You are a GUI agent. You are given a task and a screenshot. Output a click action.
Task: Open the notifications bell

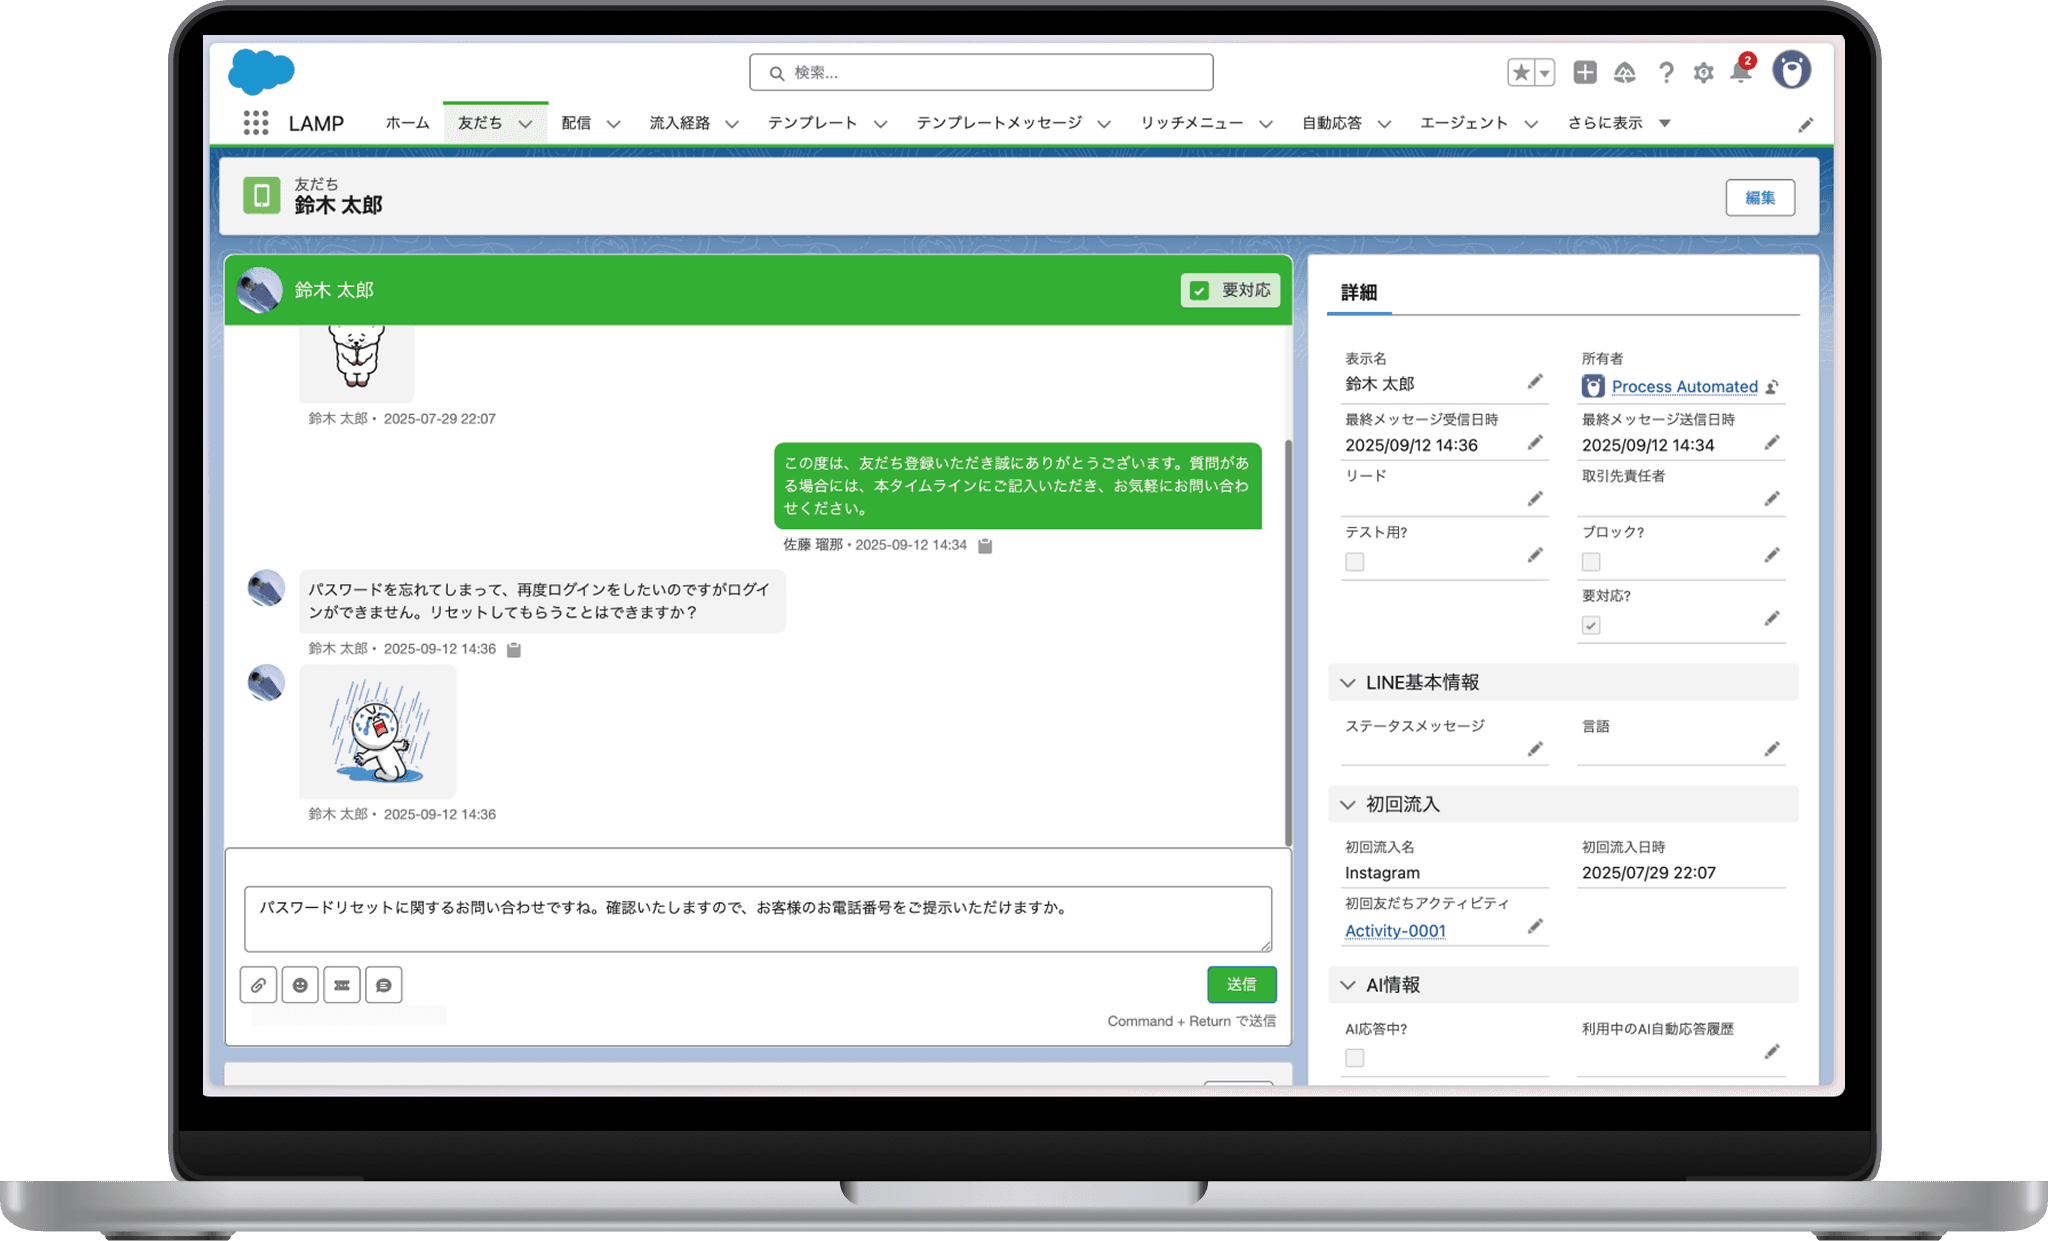click(x=1741, y=73)
